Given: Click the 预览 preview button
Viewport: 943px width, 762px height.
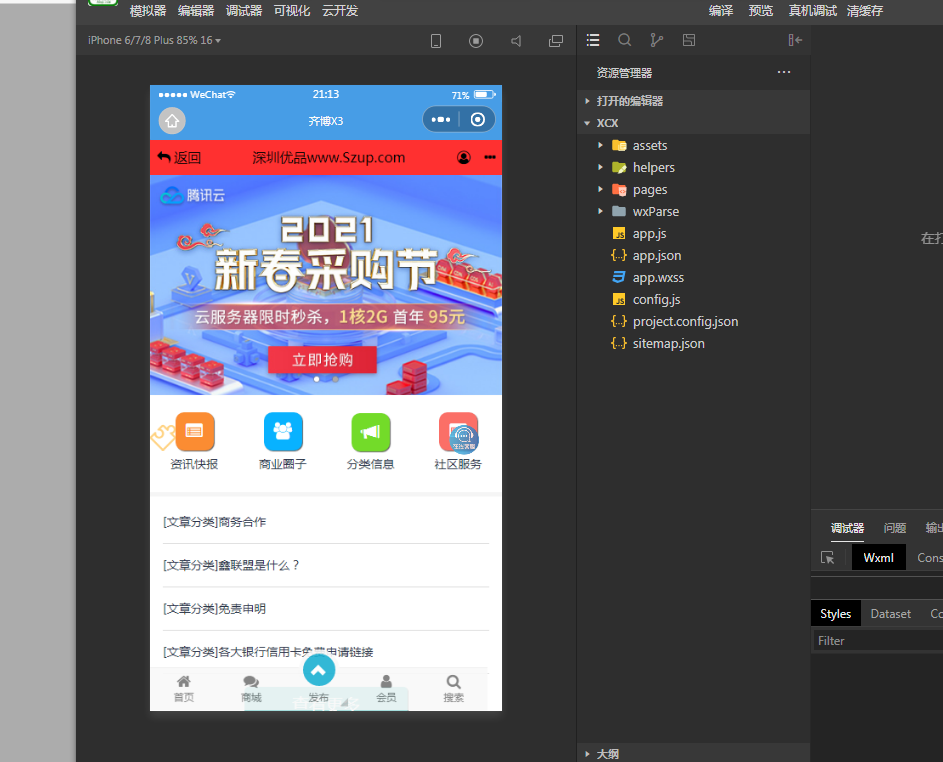Looking at the screenshot, I should tap(761, 11).
